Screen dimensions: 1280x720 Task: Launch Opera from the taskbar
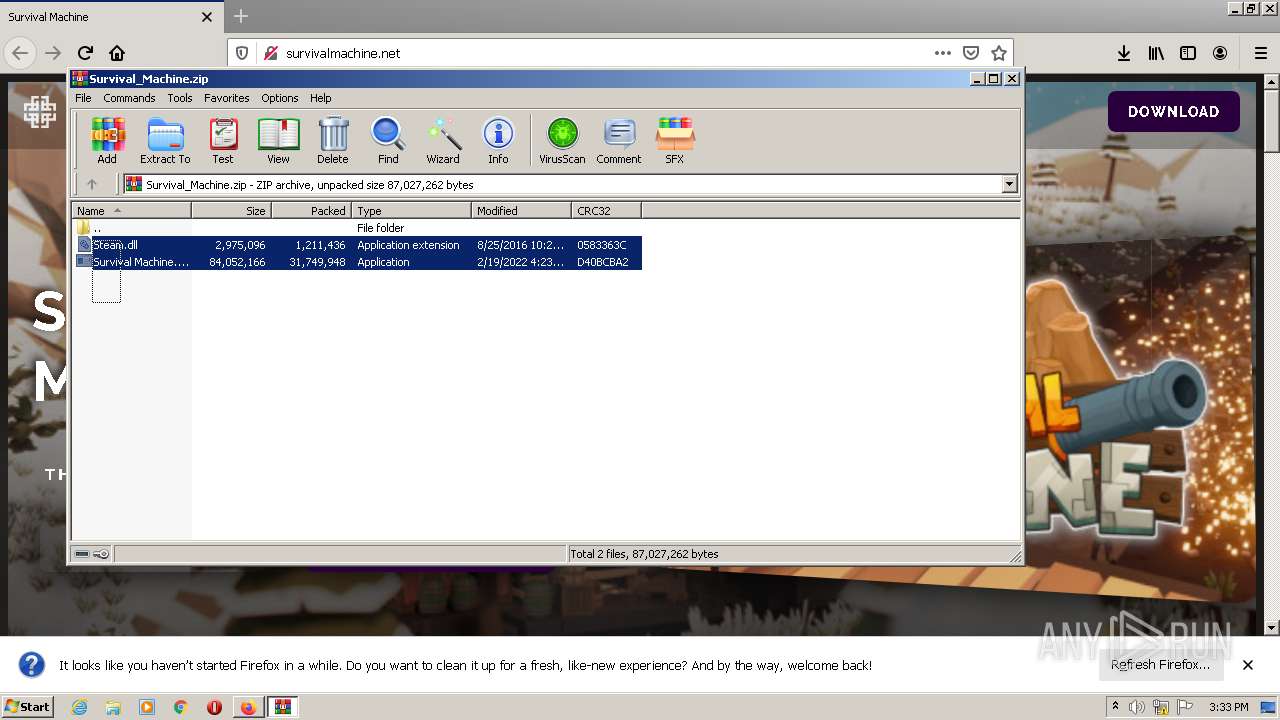pyautogui.click(x=214, y=707)
